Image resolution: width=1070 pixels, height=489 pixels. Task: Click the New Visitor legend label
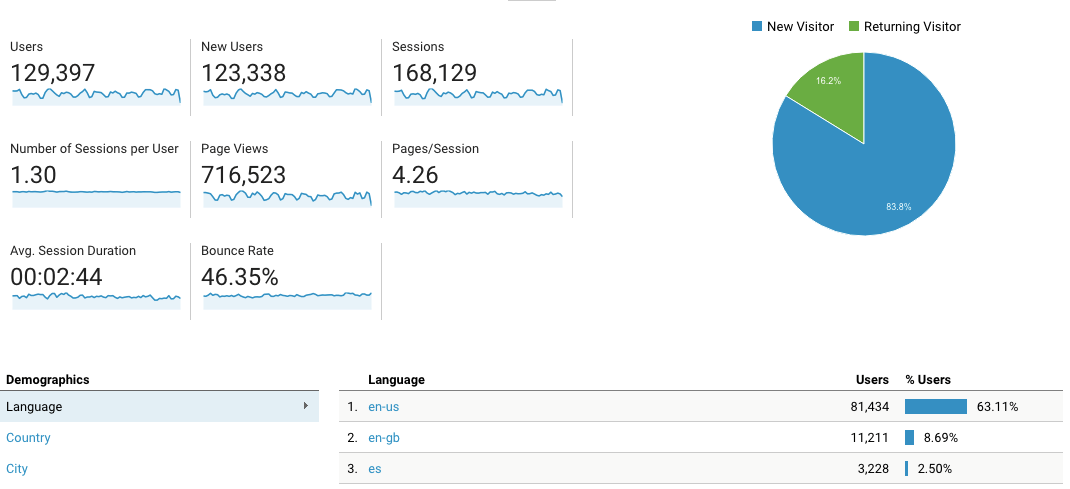[800, 27]
